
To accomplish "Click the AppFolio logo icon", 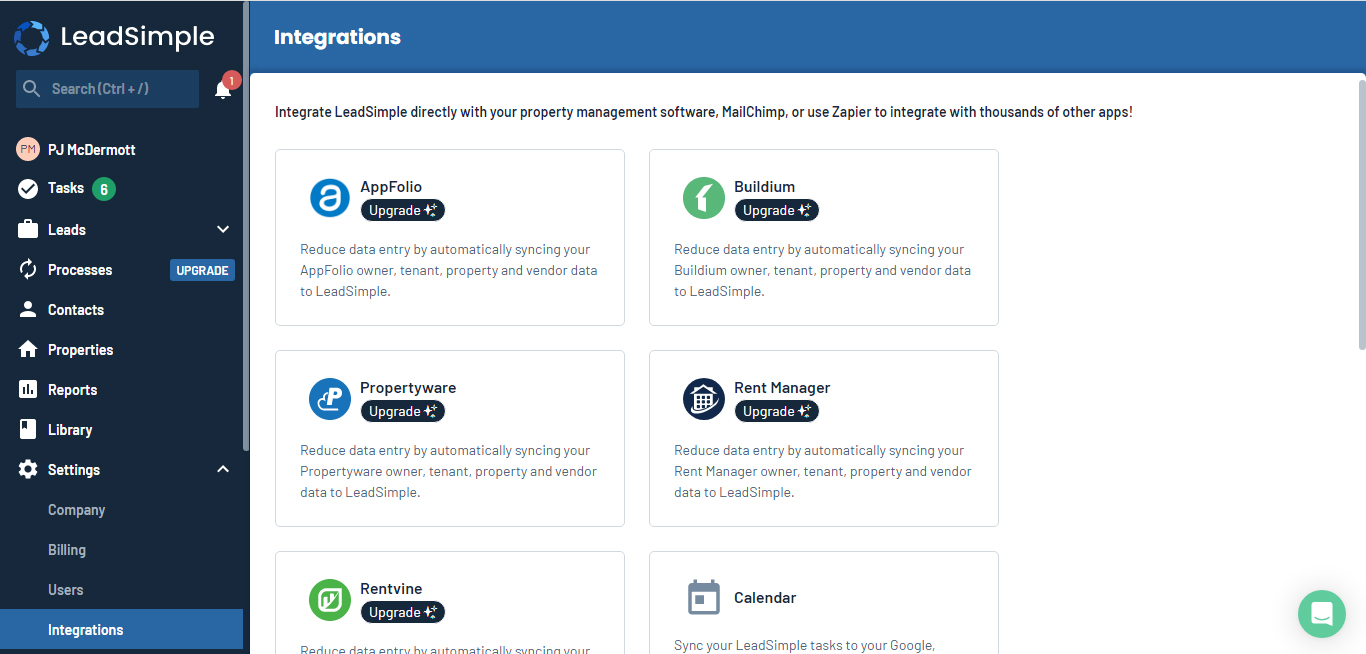I will pyautogui.click(x=329, y=198).
